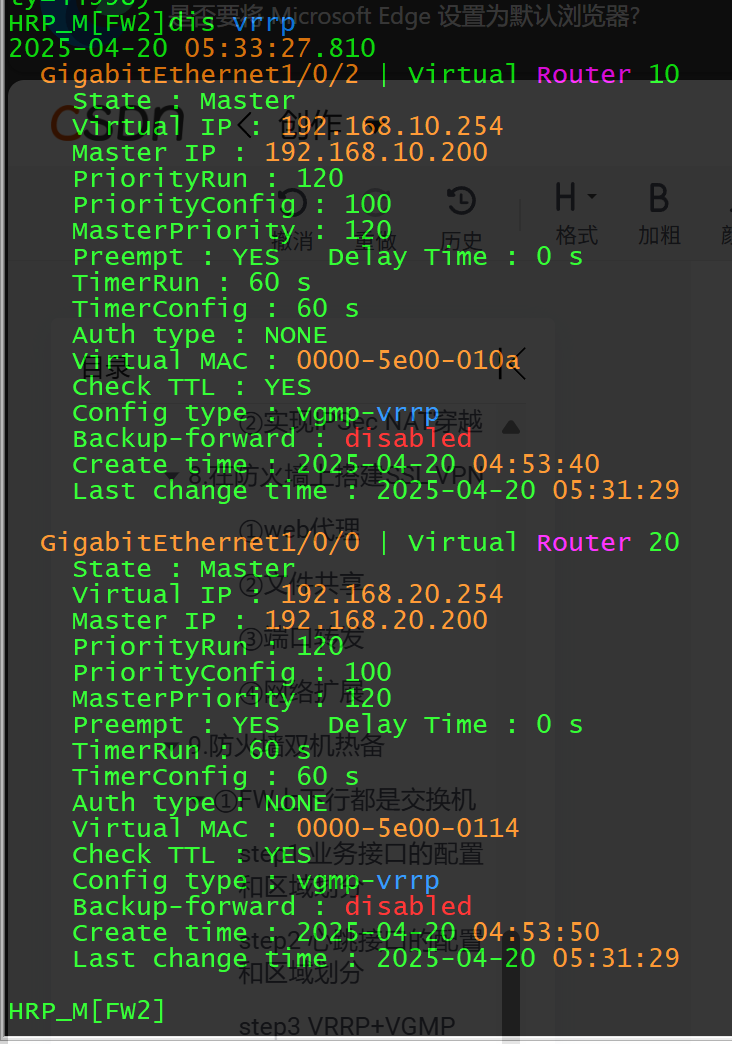Select step3 VRRP+VGMP outline entry
732x1044 pixels.
[x=346, y=1026]
